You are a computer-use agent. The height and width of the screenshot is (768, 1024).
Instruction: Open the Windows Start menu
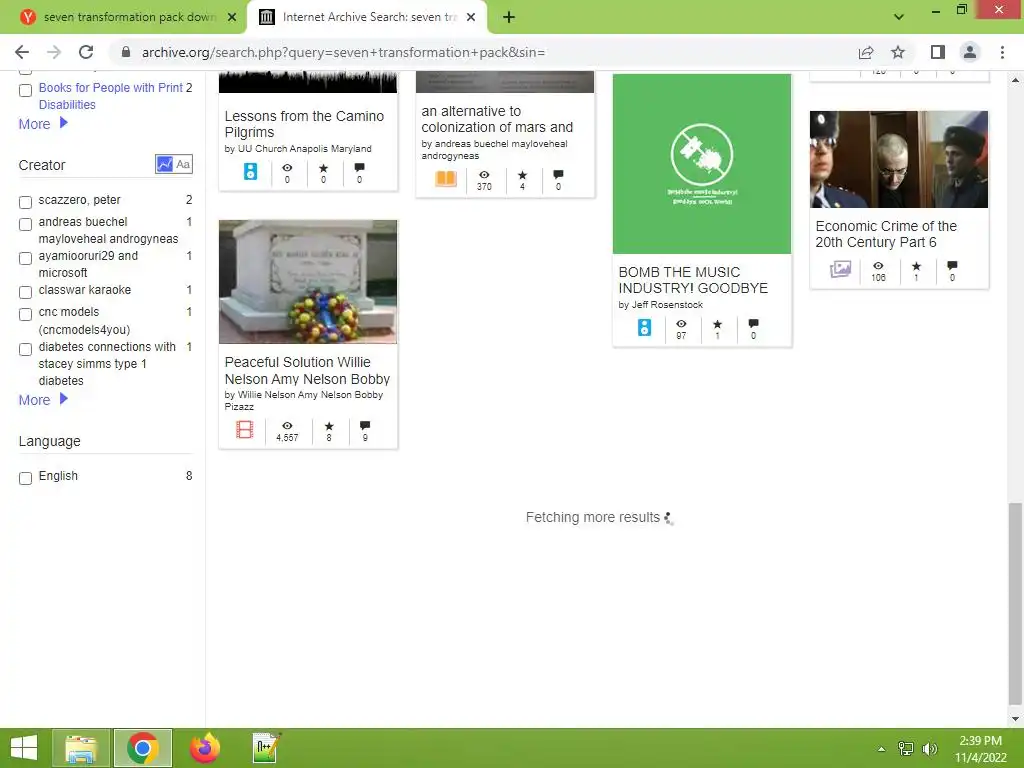pyautogui.click(x=24, y=748)
